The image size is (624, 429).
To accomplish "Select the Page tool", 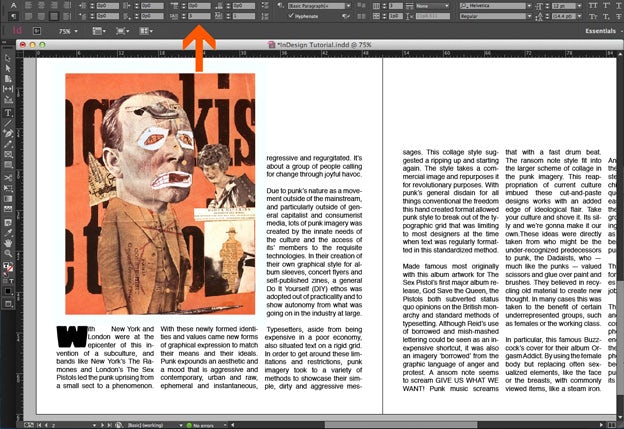I will pos(8,78).
